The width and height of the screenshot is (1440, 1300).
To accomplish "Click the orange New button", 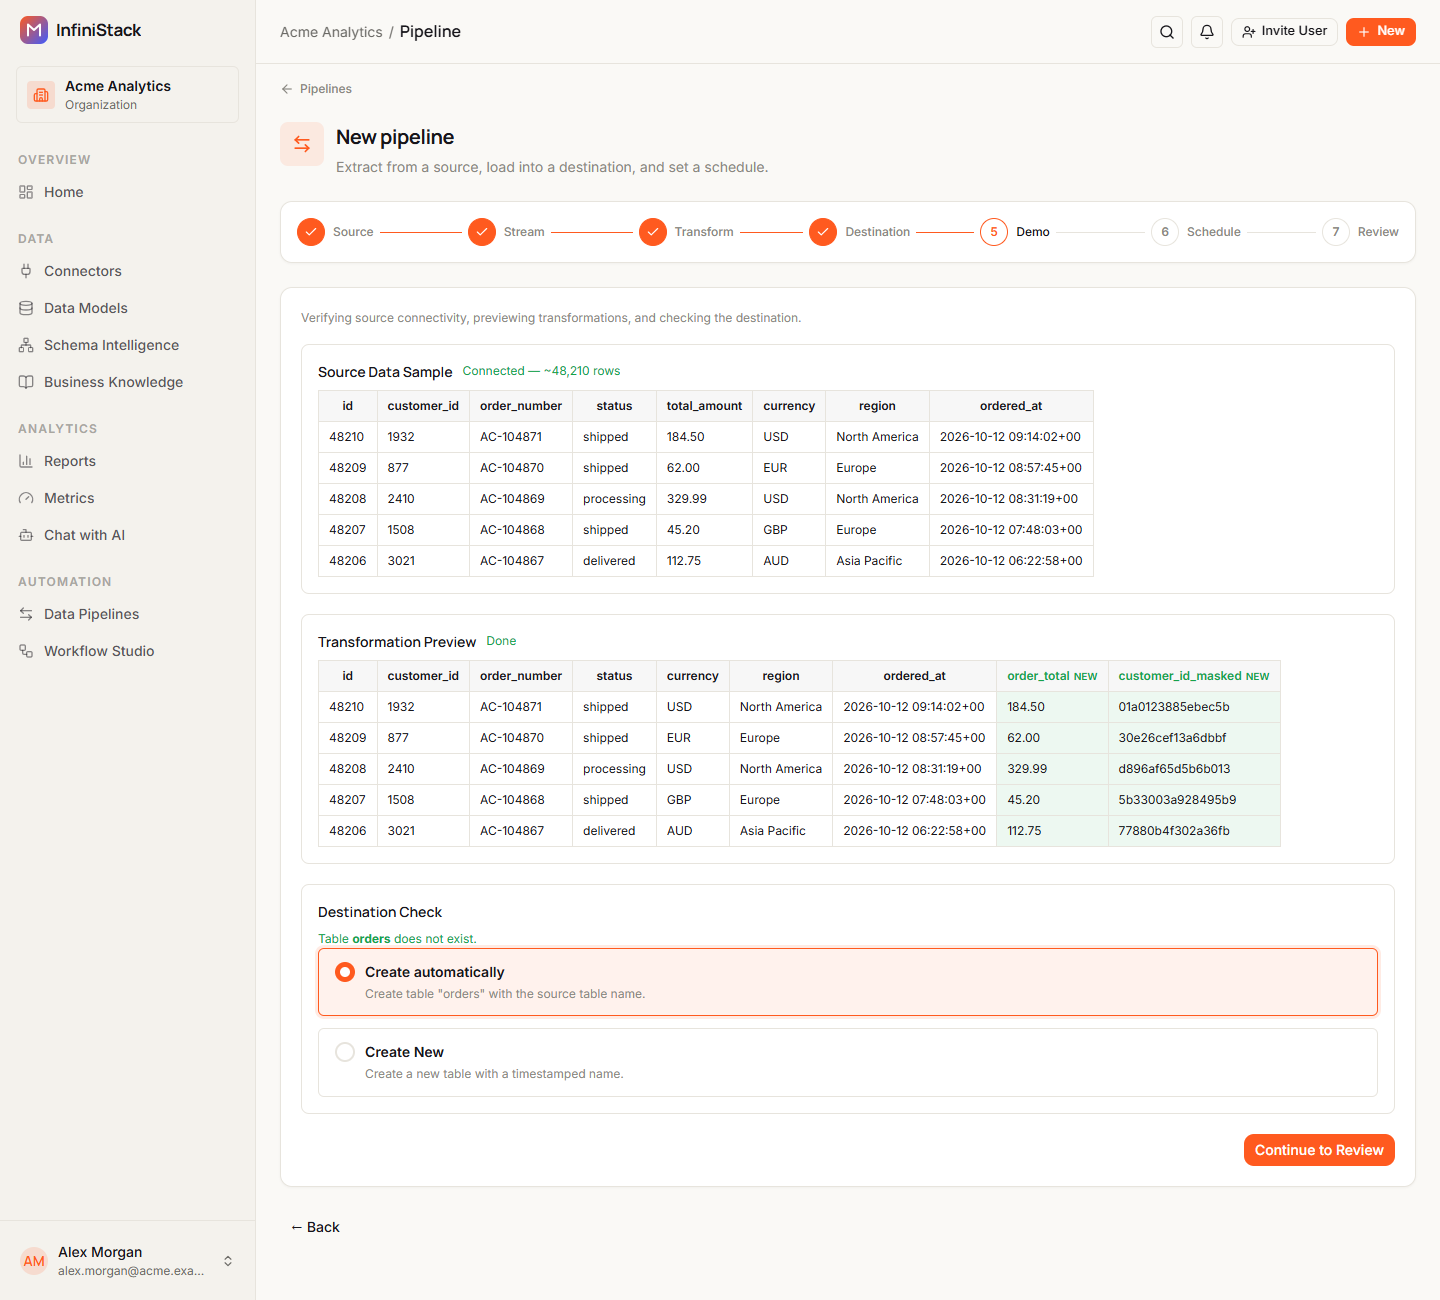I will 1381,32.
